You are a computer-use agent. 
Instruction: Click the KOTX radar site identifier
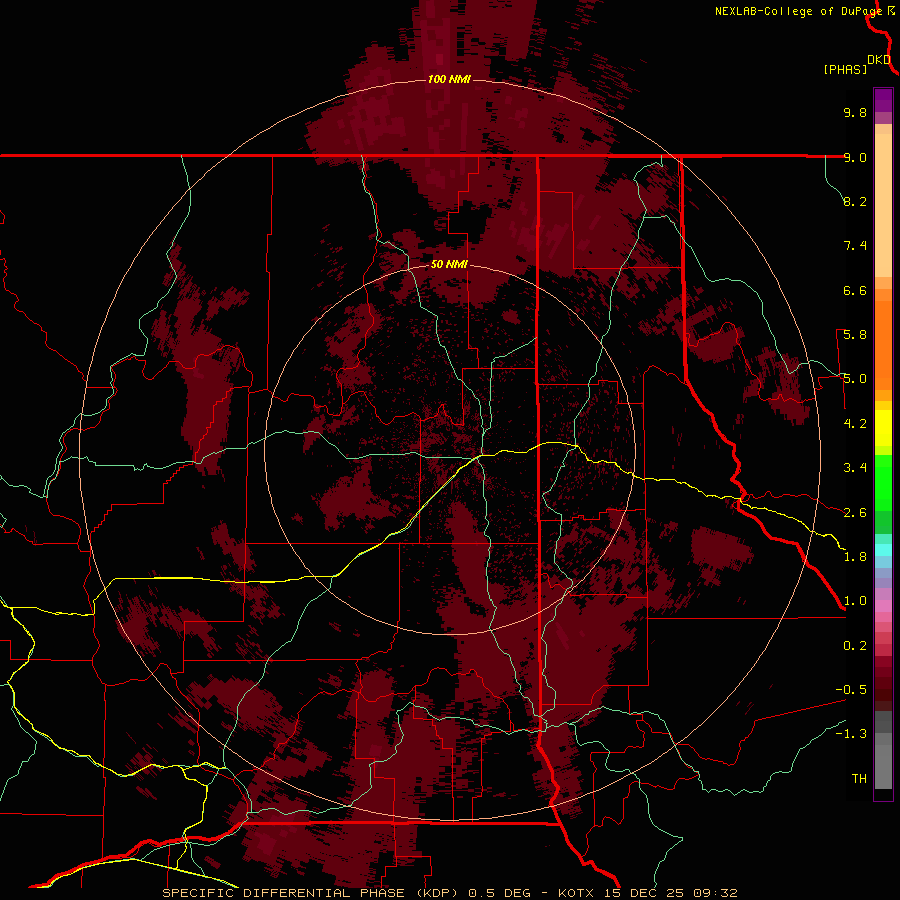[578, 893]
